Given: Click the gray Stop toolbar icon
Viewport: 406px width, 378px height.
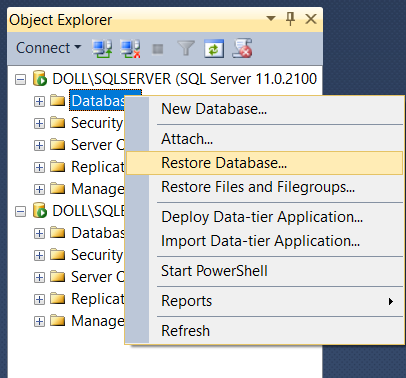Looking at the screenshot, I should coord(158,49).
